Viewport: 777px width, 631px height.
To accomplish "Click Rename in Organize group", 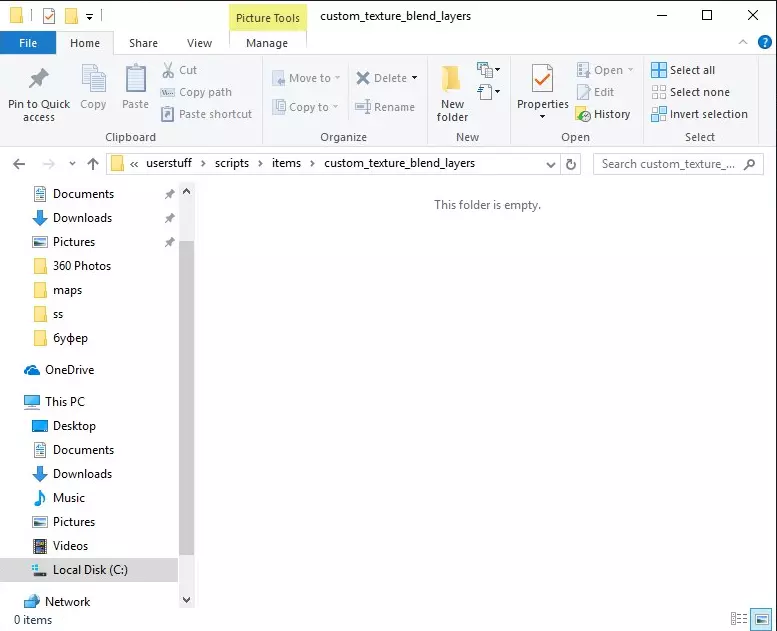I will point(385,107).
